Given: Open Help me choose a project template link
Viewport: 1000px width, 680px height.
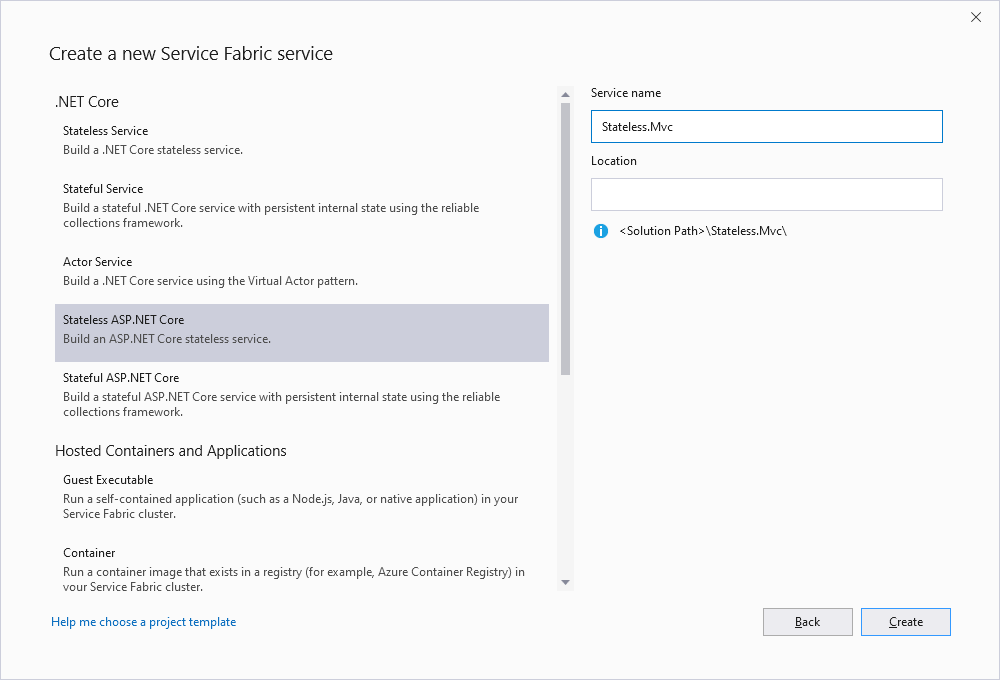Looking at the screenshot, I should point(143,622).
